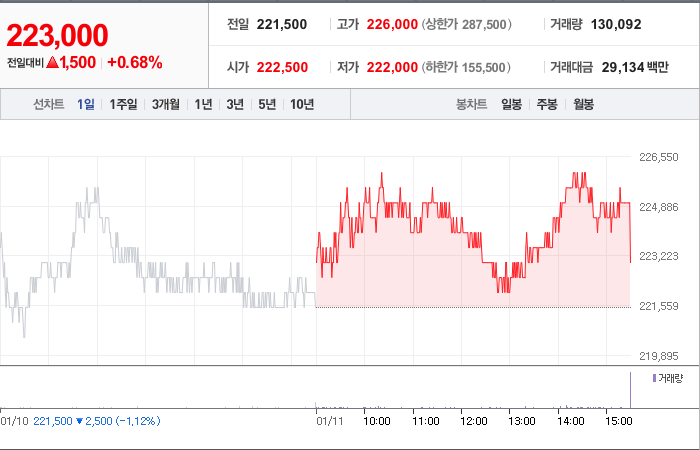Switch chart to 3개월 period

point(166,104)
